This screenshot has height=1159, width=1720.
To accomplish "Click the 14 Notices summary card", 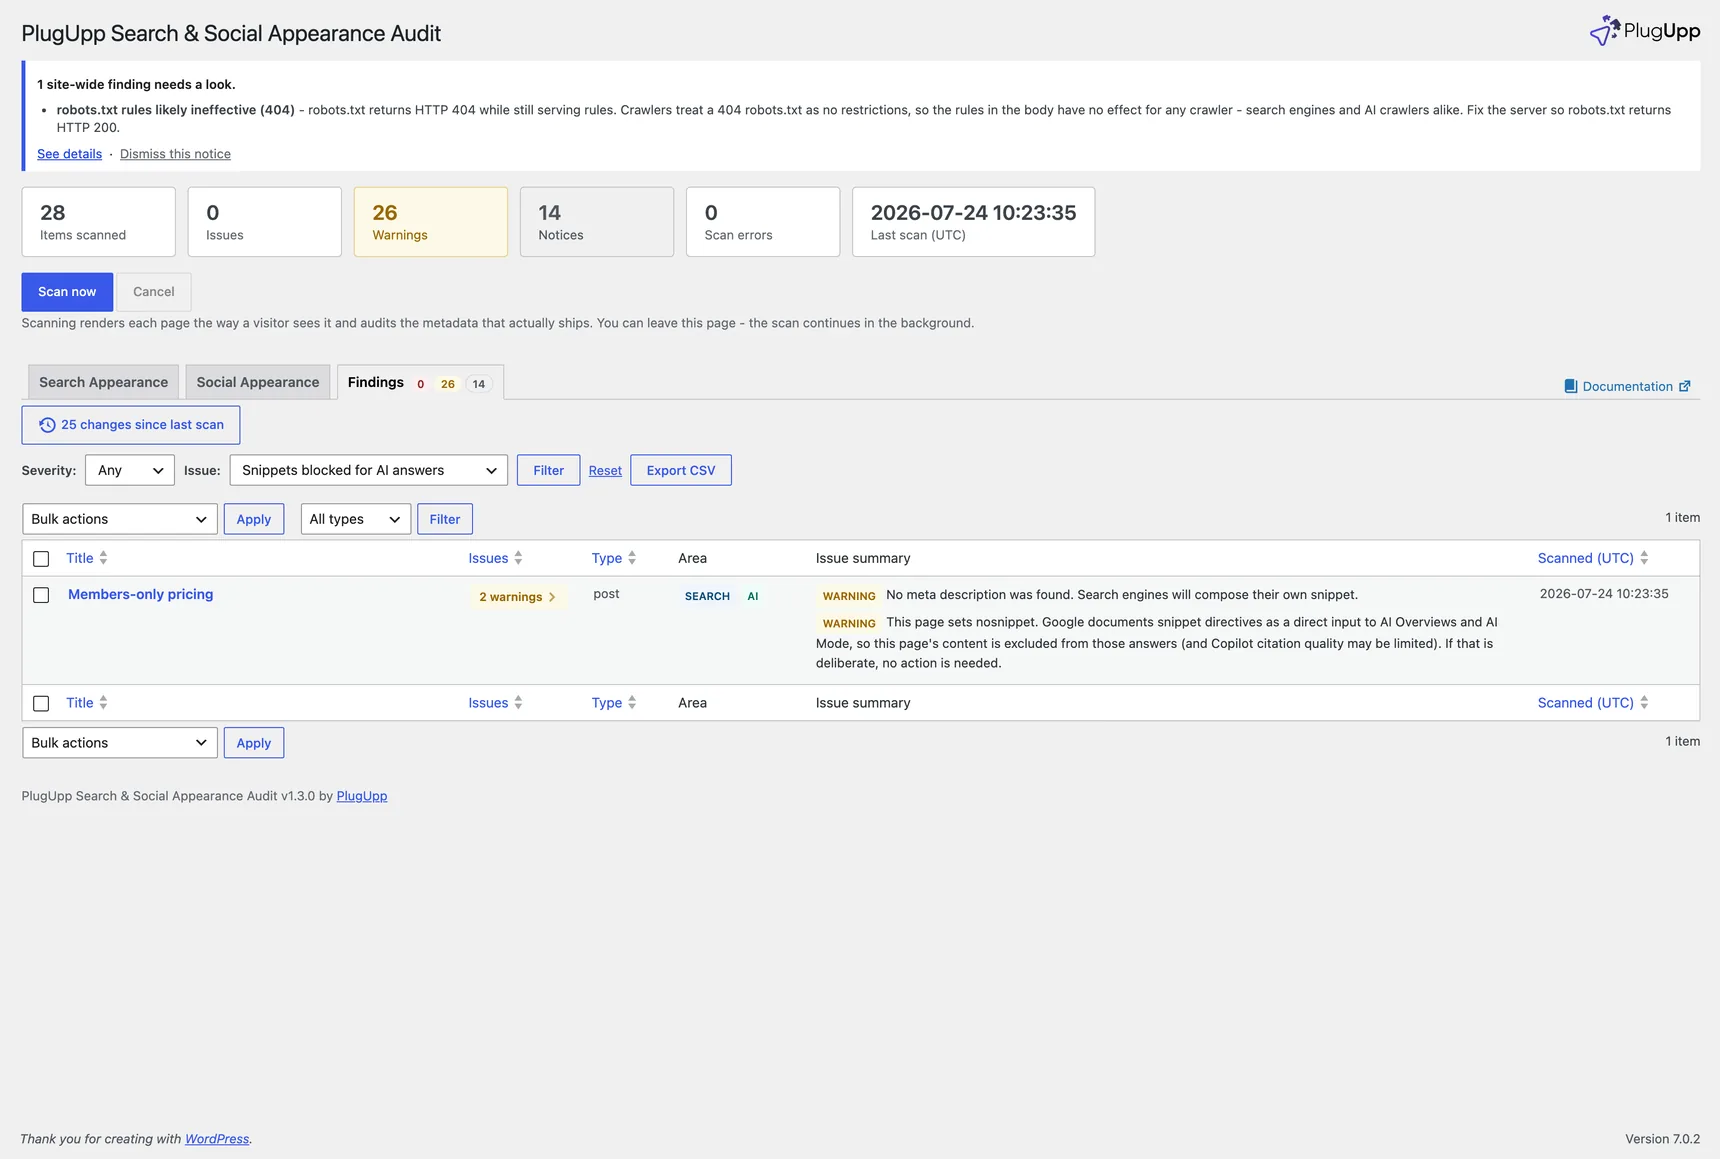I will click(597, 222).
